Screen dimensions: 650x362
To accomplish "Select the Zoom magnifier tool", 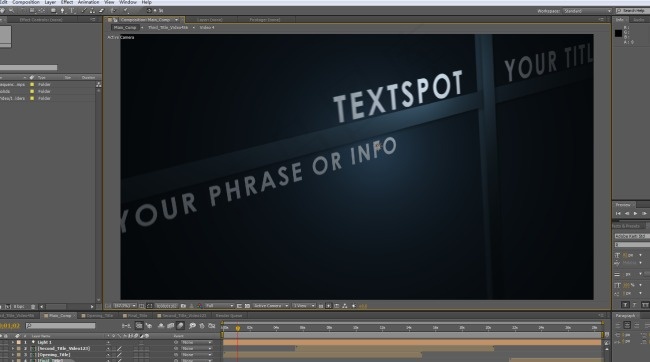I will (11, 10).
